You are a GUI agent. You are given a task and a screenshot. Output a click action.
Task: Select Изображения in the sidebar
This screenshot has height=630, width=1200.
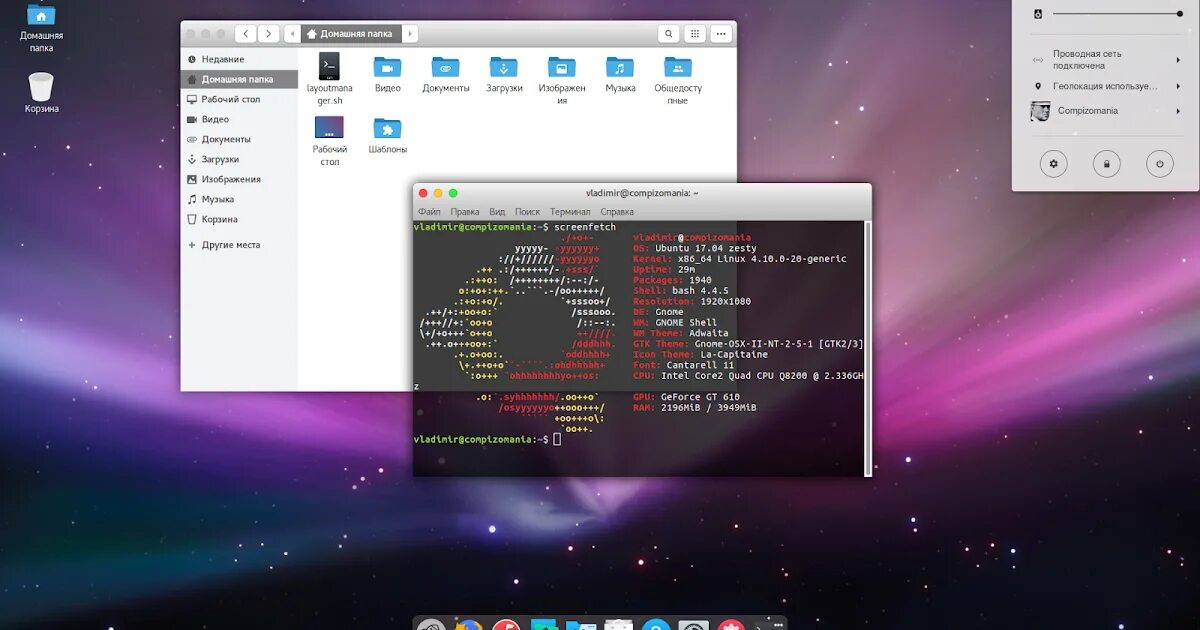[x=239, y=179]
